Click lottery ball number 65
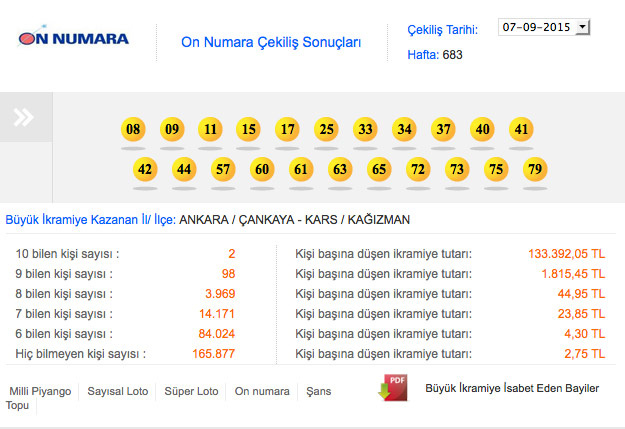625x429 pixels. tap(379, 169)
